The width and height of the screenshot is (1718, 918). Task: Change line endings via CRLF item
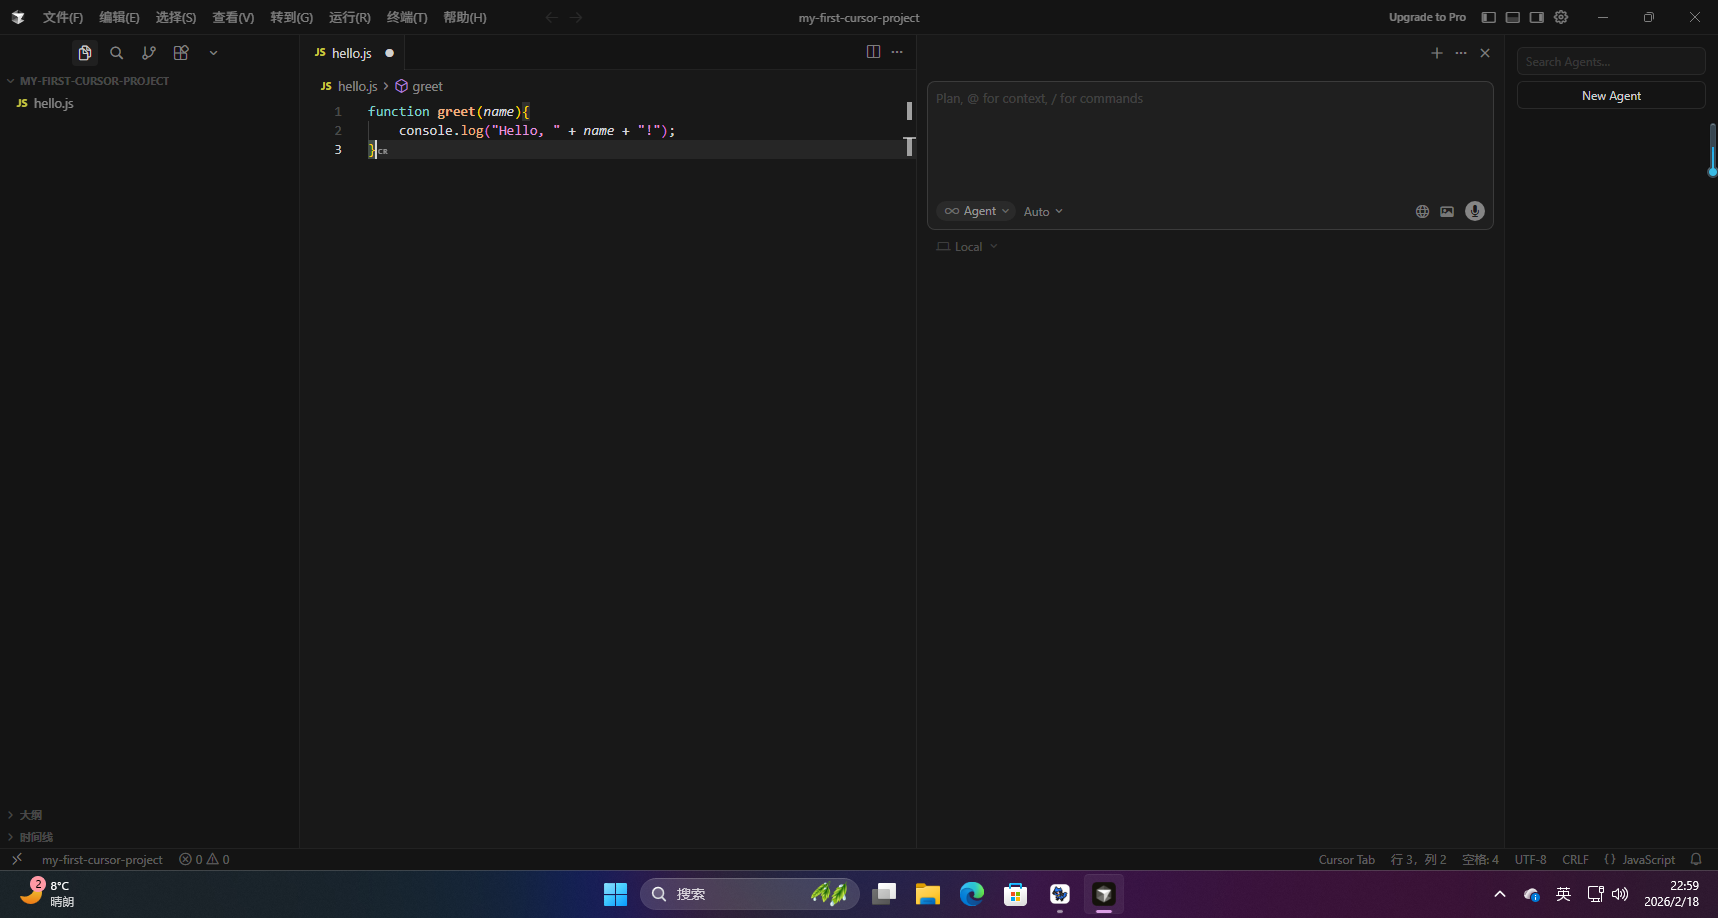(1575, 860)
